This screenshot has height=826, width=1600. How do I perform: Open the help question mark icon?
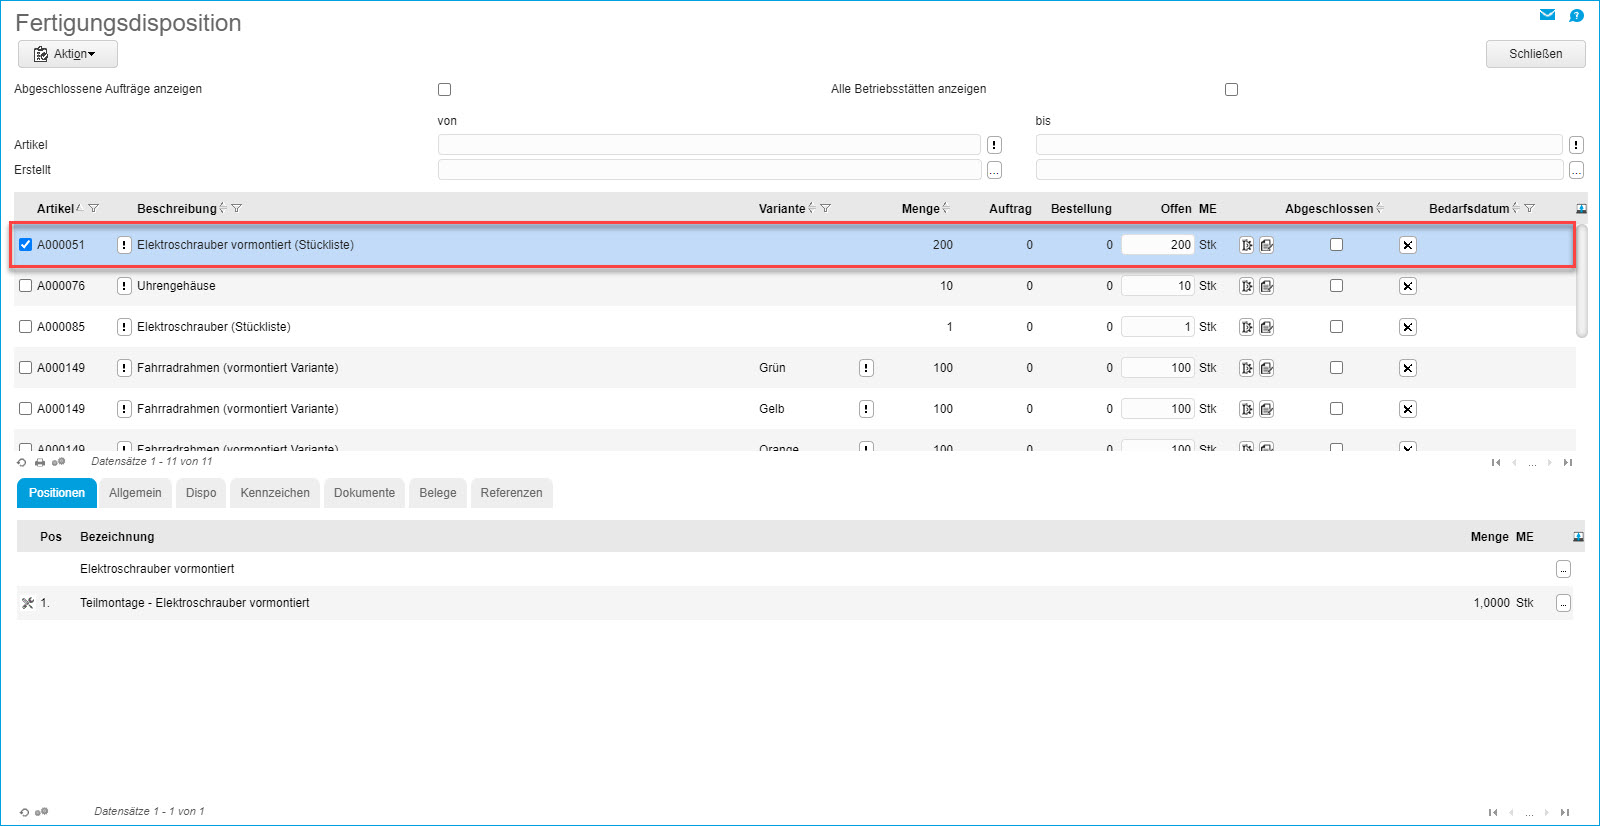[x=1576, y=15]
